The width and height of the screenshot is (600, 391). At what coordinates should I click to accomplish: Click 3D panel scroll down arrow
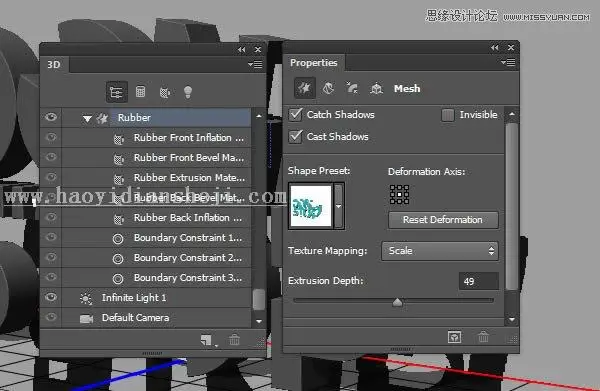[259, 321]
